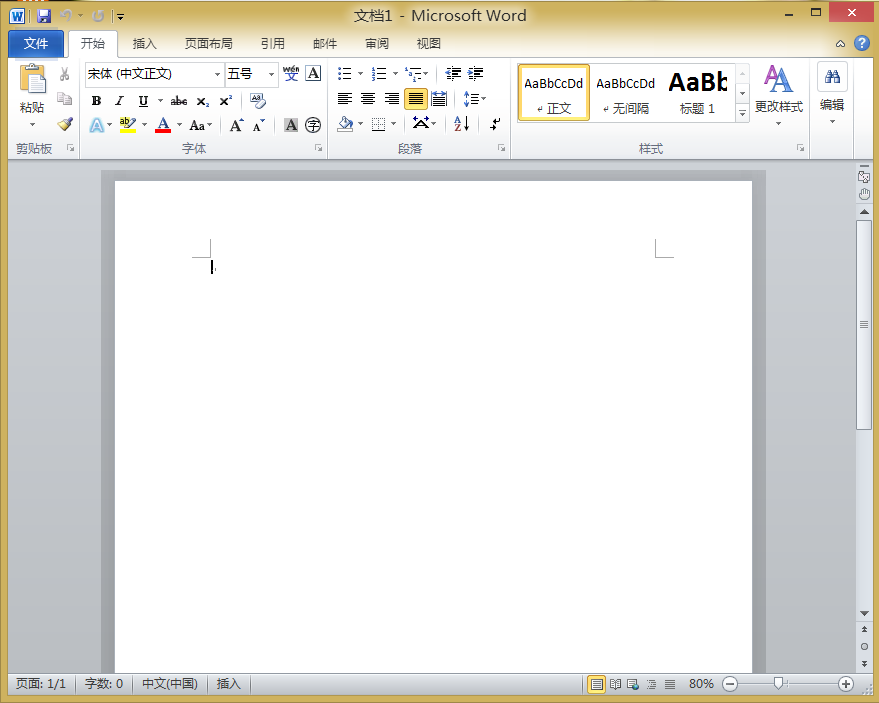The width and height of the screenshot is (879, 703).
Task: Apply yellow text highlight color
Action: 128,124
